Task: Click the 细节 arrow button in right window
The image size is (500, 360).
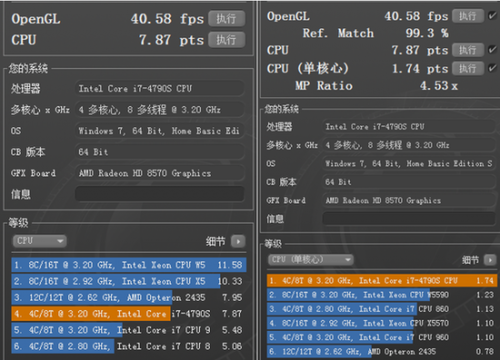Action: [490, 260]
